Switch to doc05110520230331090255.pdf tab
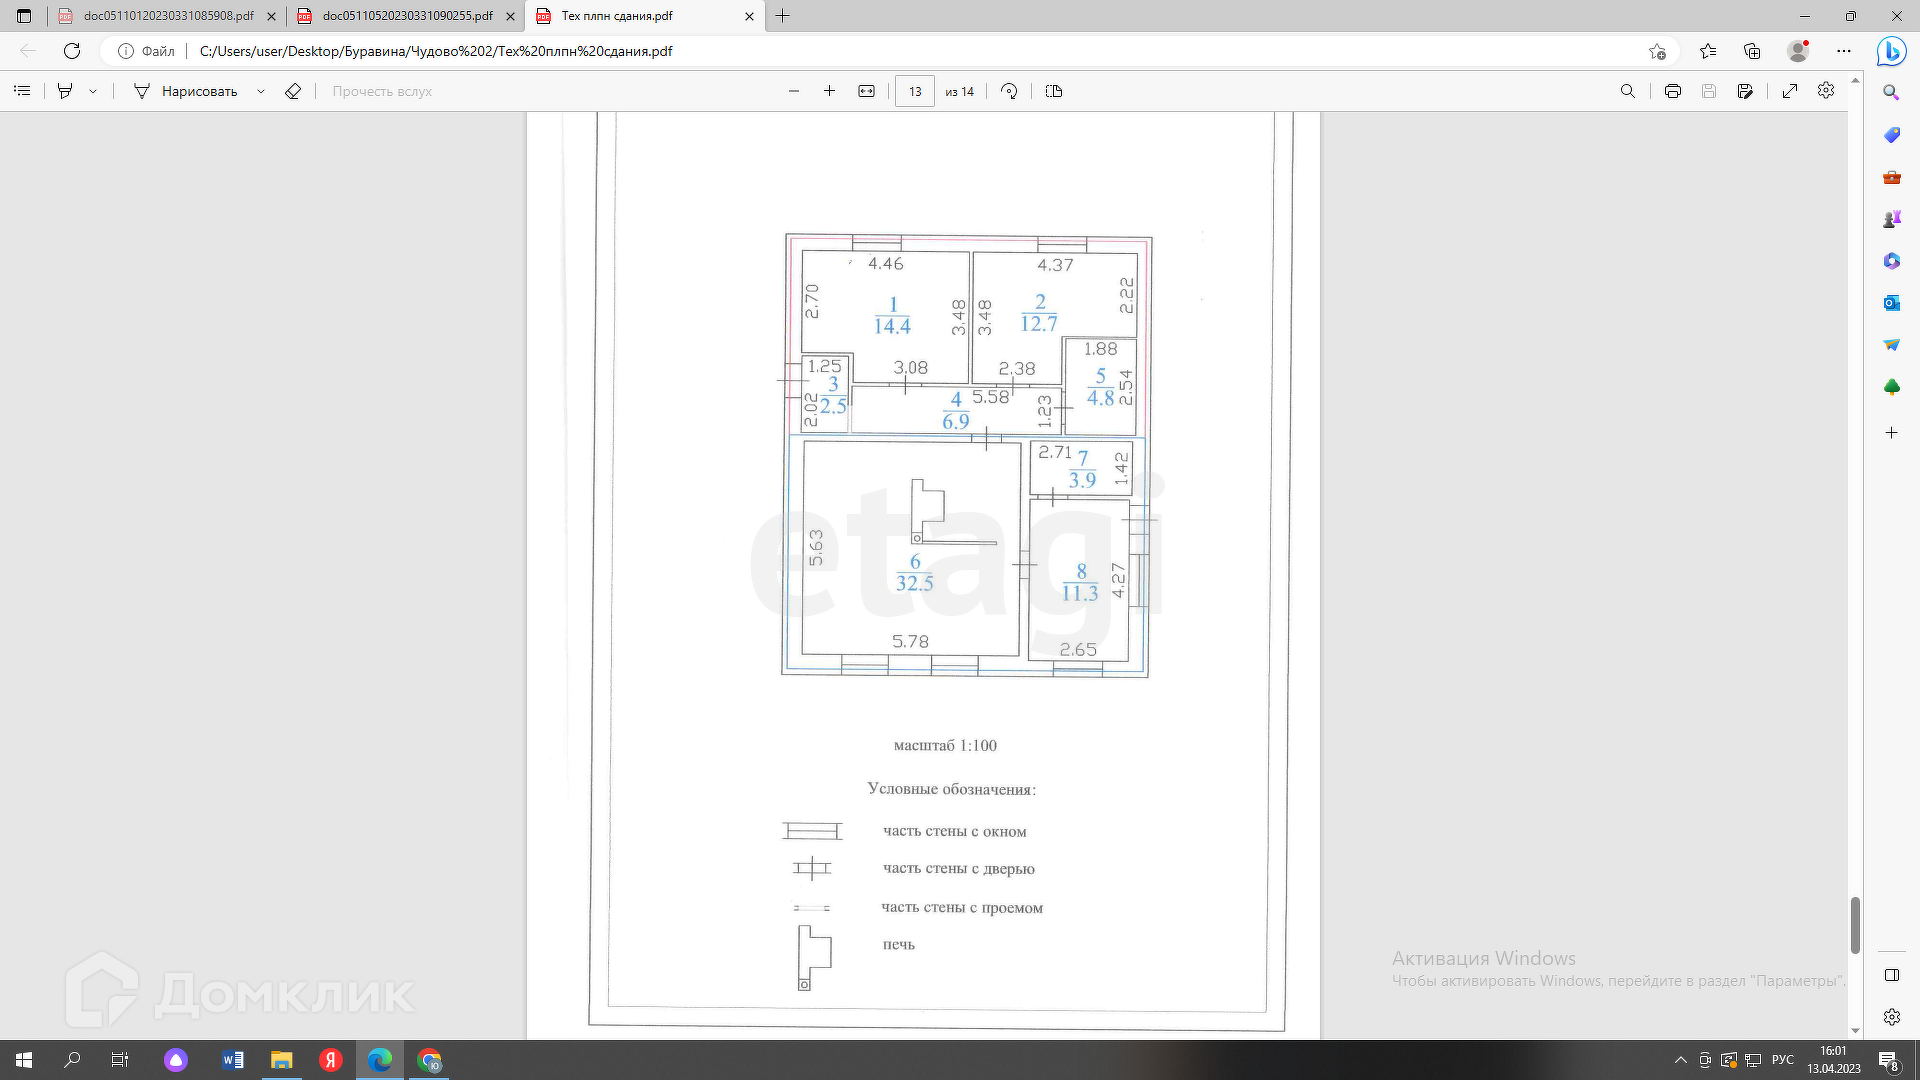Screen dimensions: 1920x1080 coord(407,16)
